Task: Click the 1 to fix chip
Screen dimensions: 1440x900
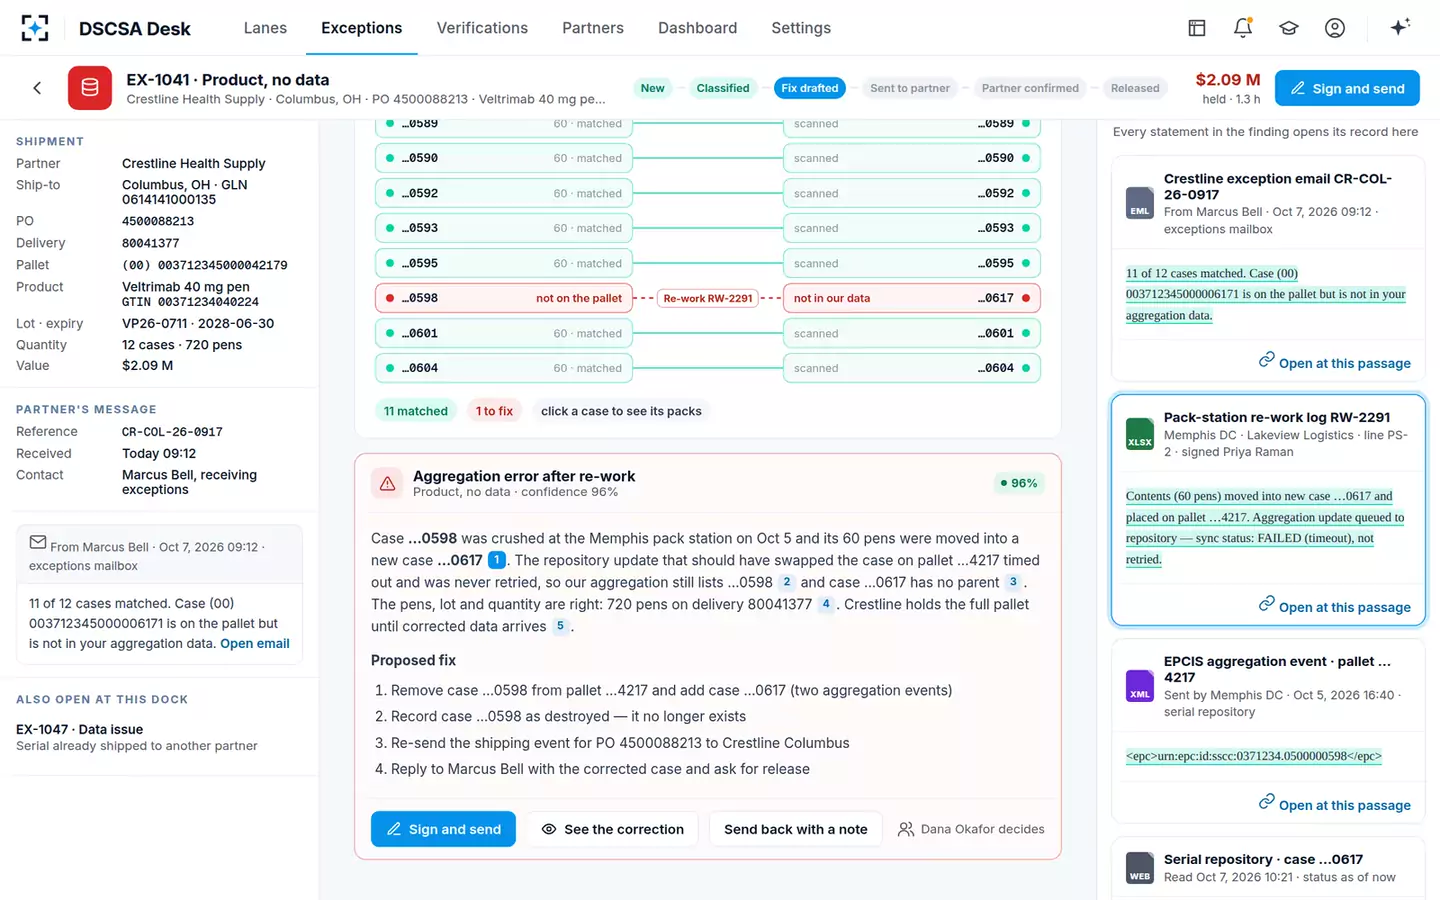Action: (494, 411)
